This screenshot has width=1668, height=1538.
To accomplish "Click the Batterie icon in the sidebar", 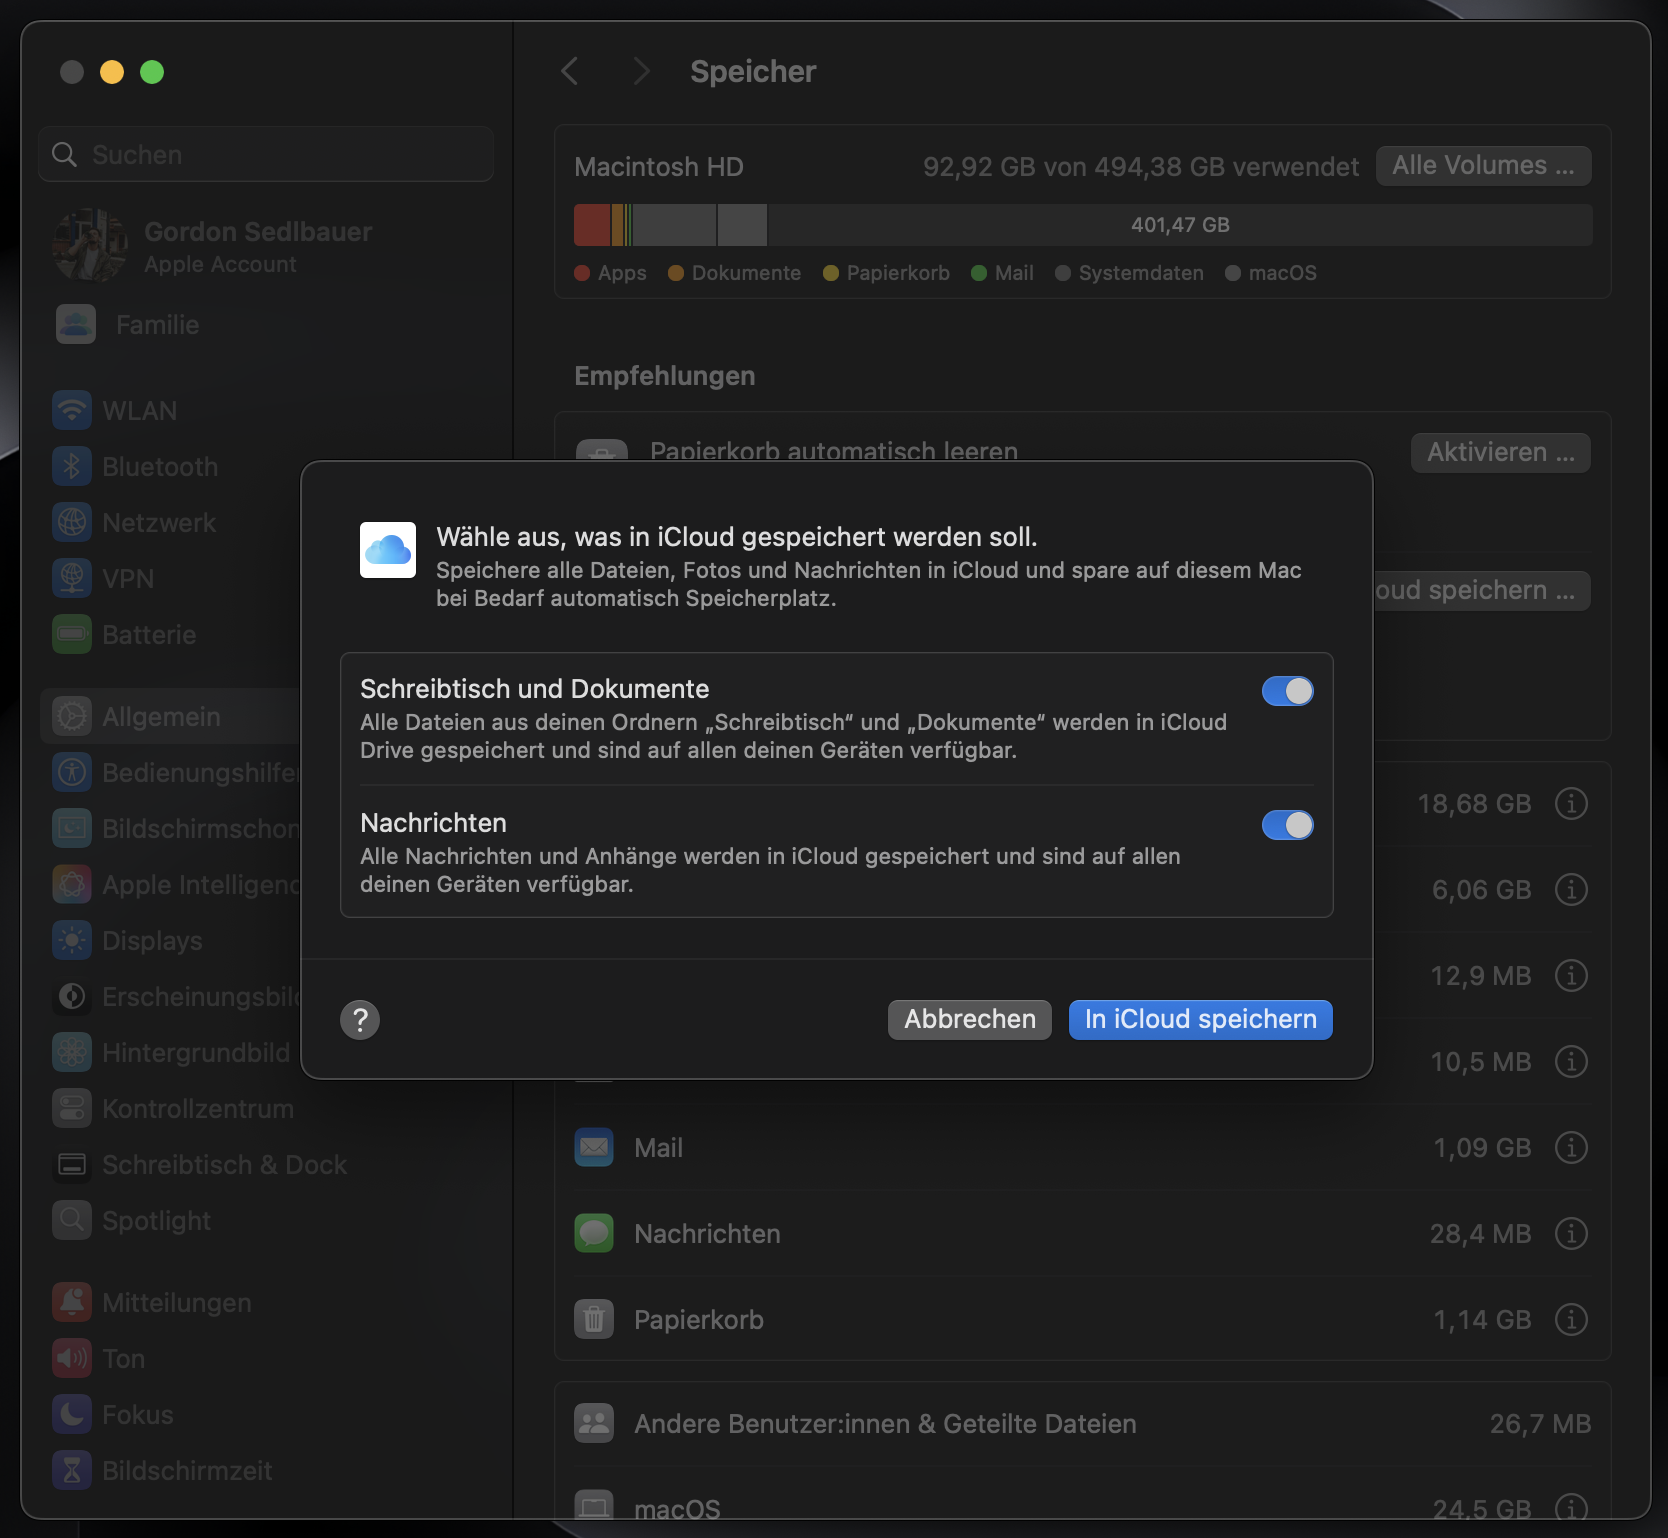I will (71, 634).
